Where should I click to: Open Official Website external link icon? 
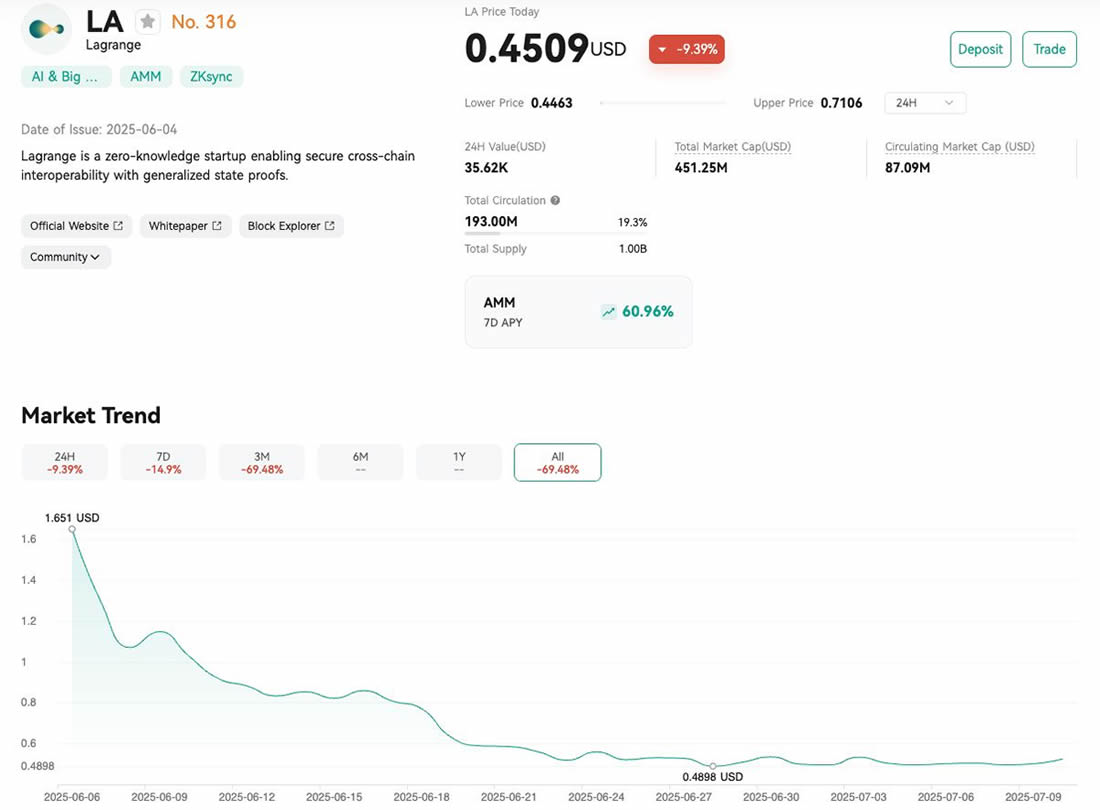click(x=118, y=226)
